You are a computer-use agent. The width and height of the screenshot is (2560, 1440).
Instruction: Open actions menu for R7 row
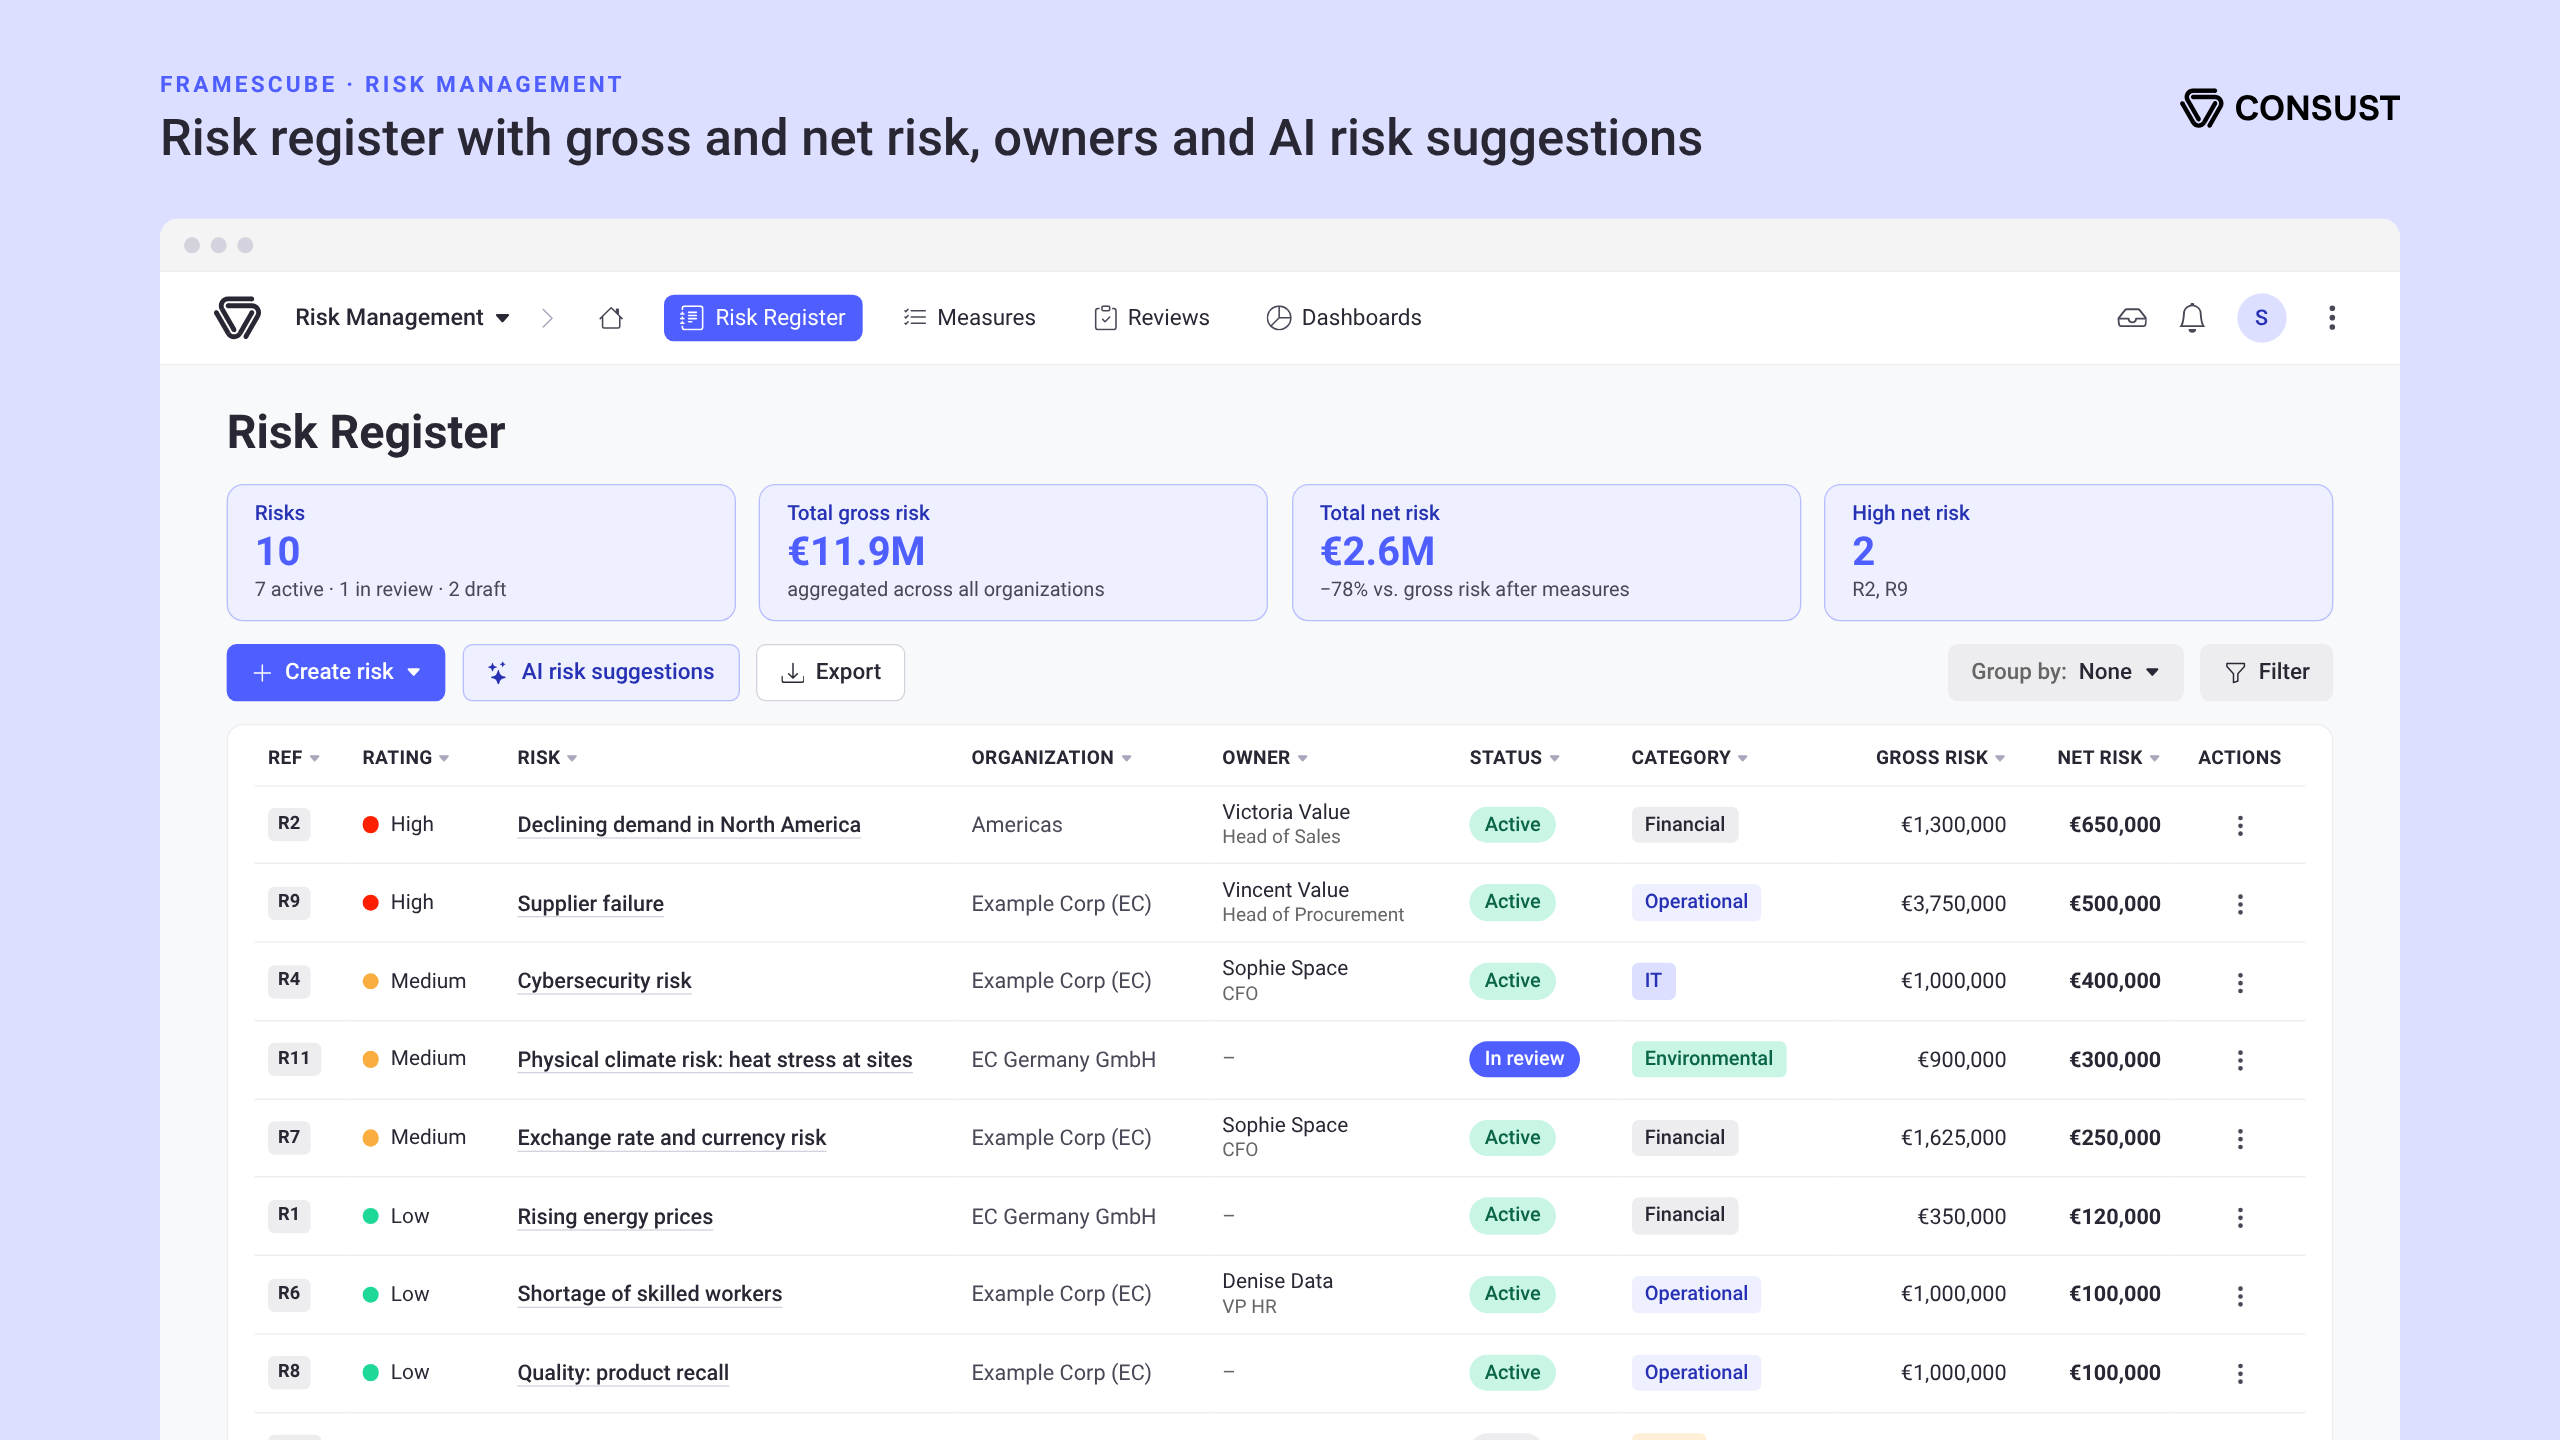pyautogui.click(x=2240, y=1138)
